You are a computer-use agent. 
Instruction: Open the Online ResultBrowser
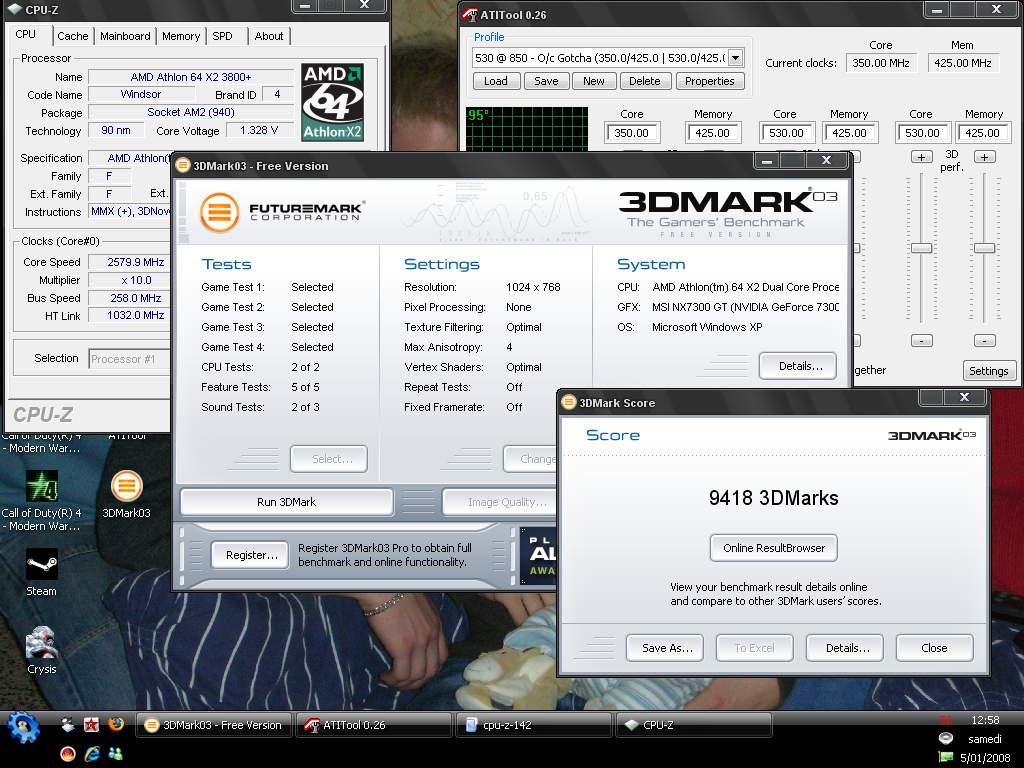click(774, 548)
